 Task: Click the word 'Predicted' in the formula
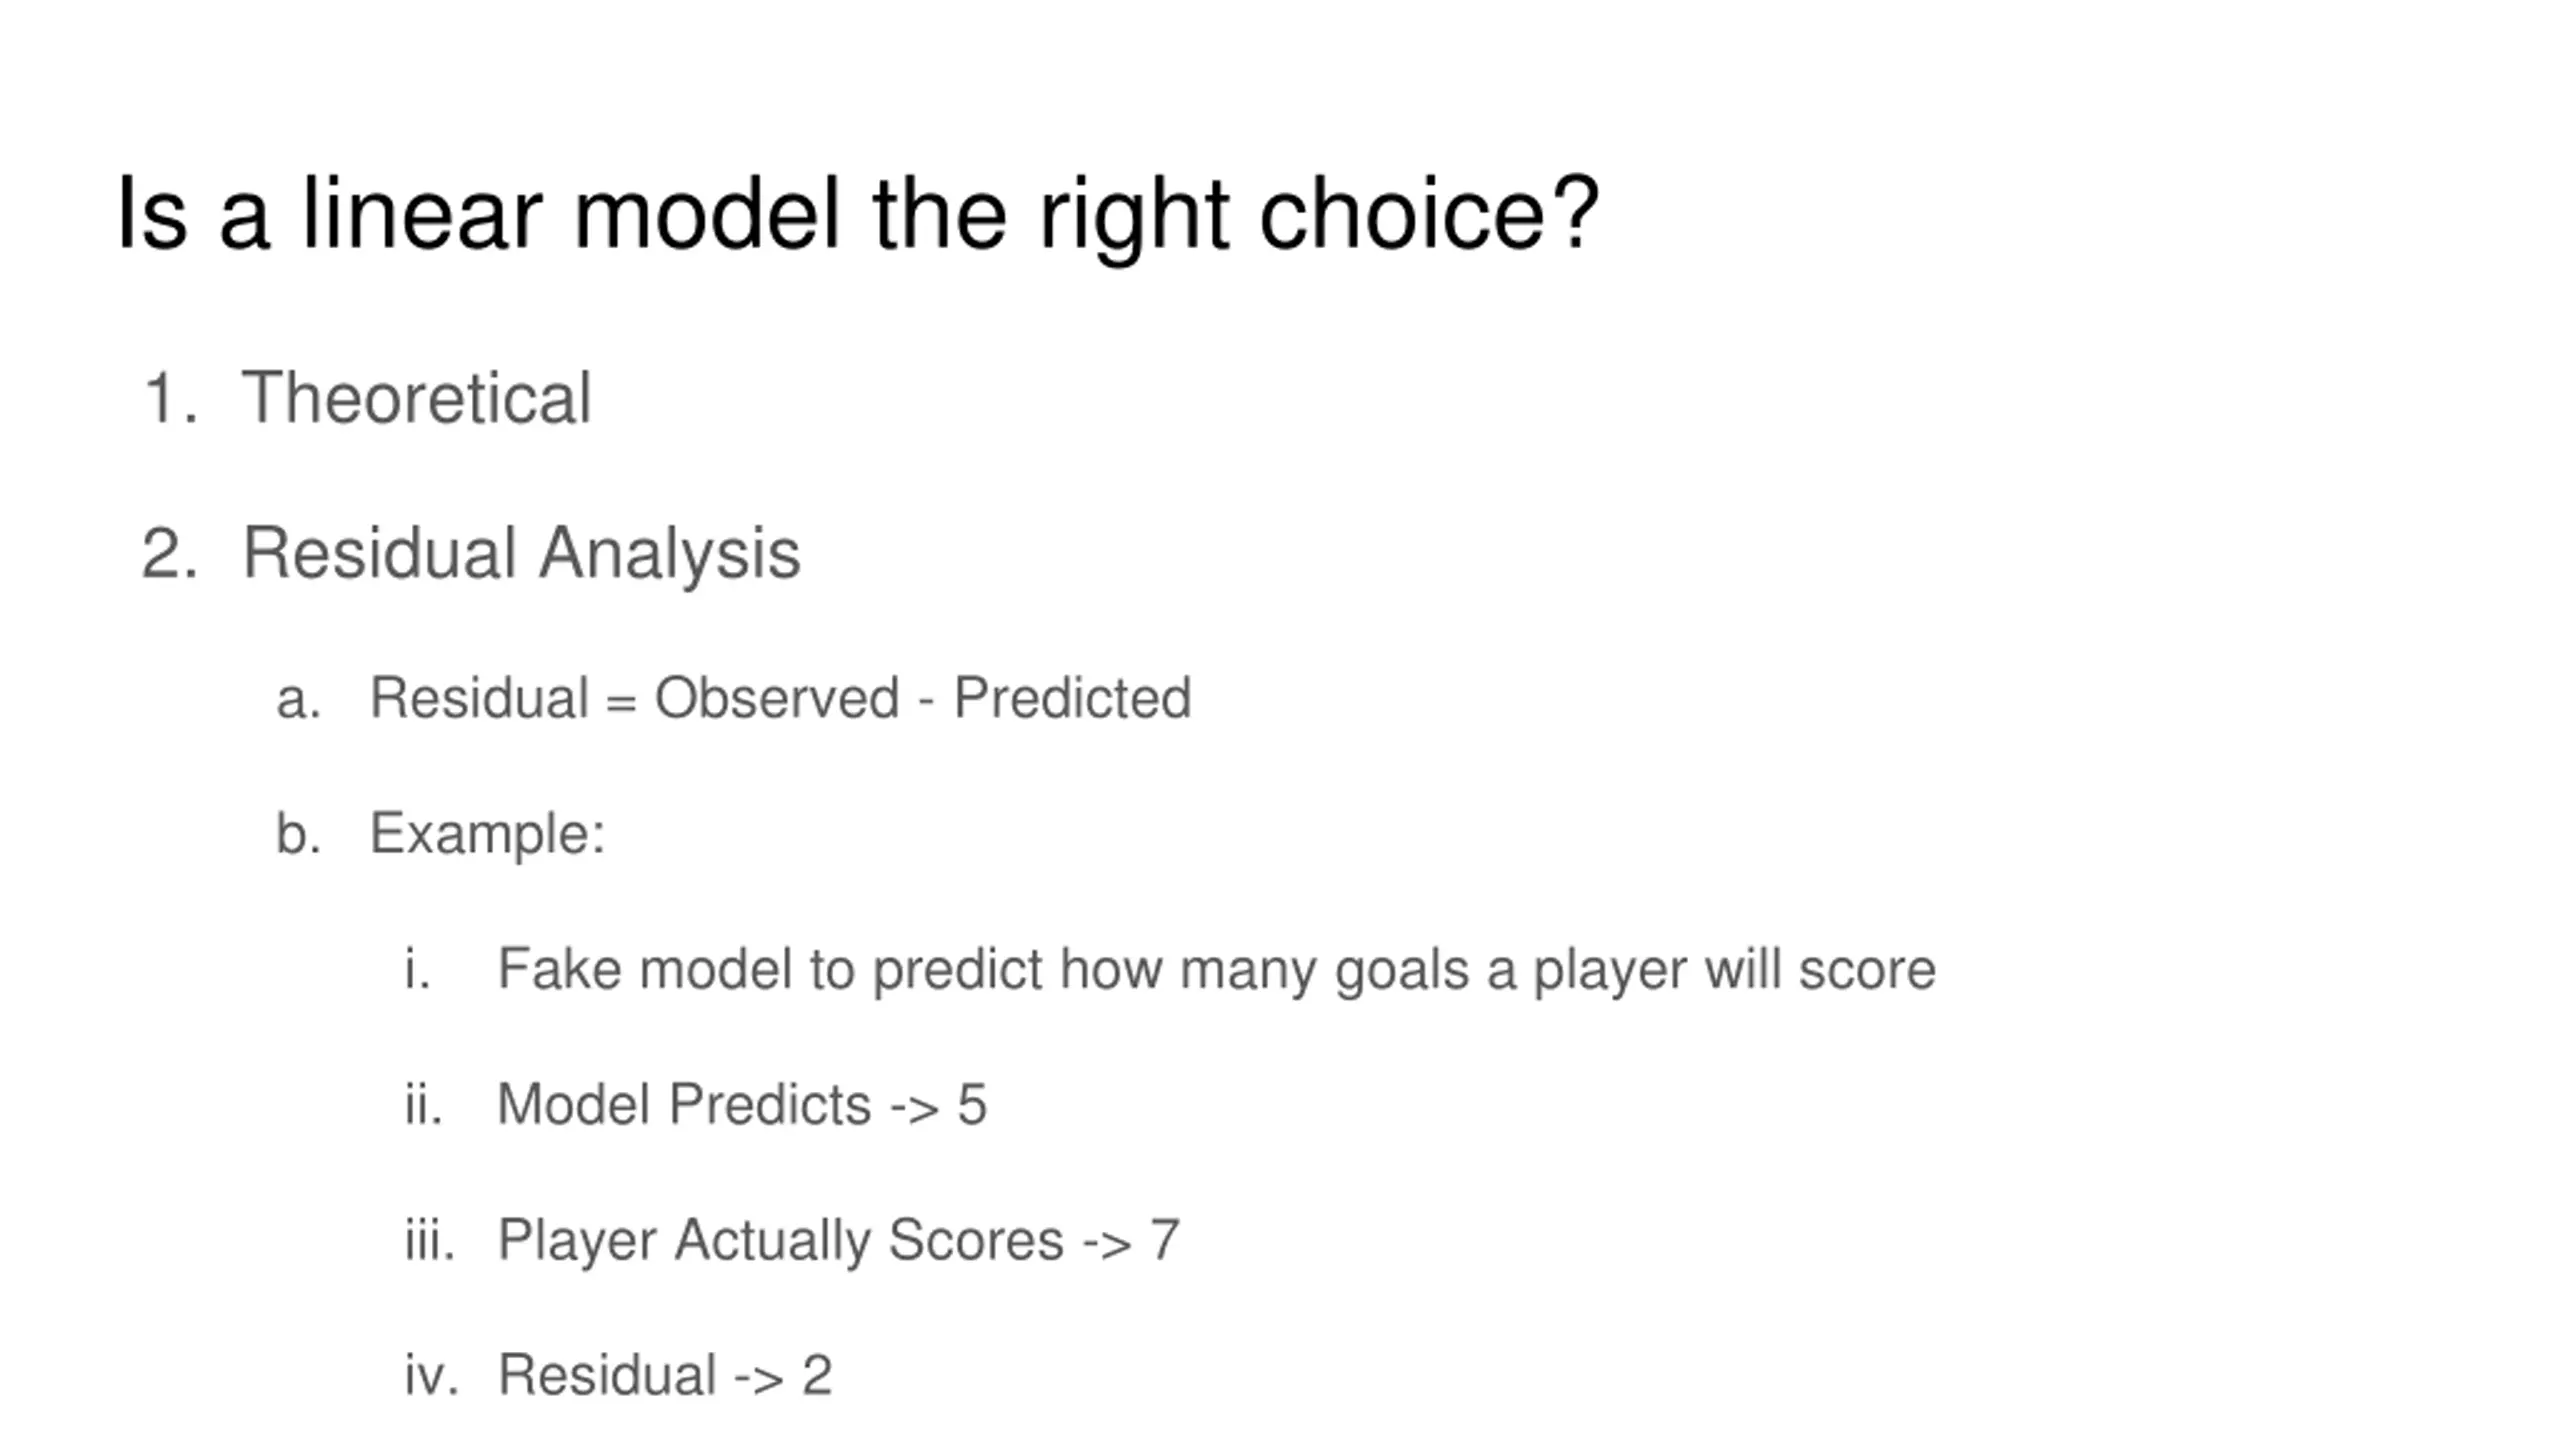pyautogui.click(x=1072, y=698)
